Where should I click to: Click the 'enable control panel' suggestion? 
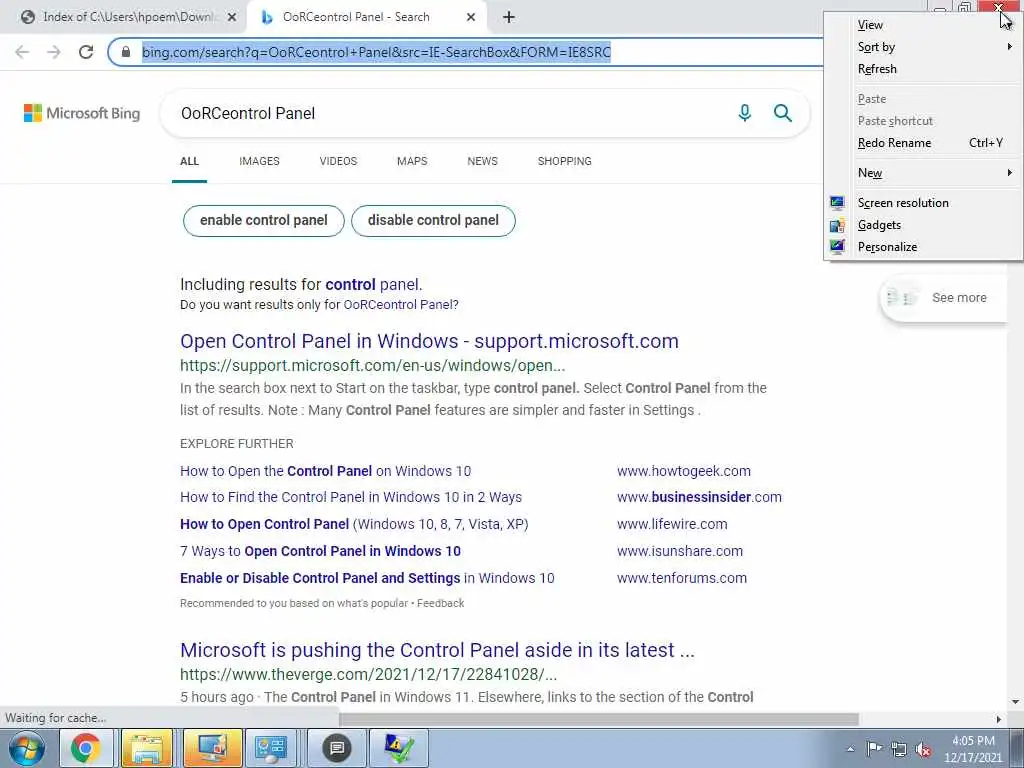tap(264, 221)
